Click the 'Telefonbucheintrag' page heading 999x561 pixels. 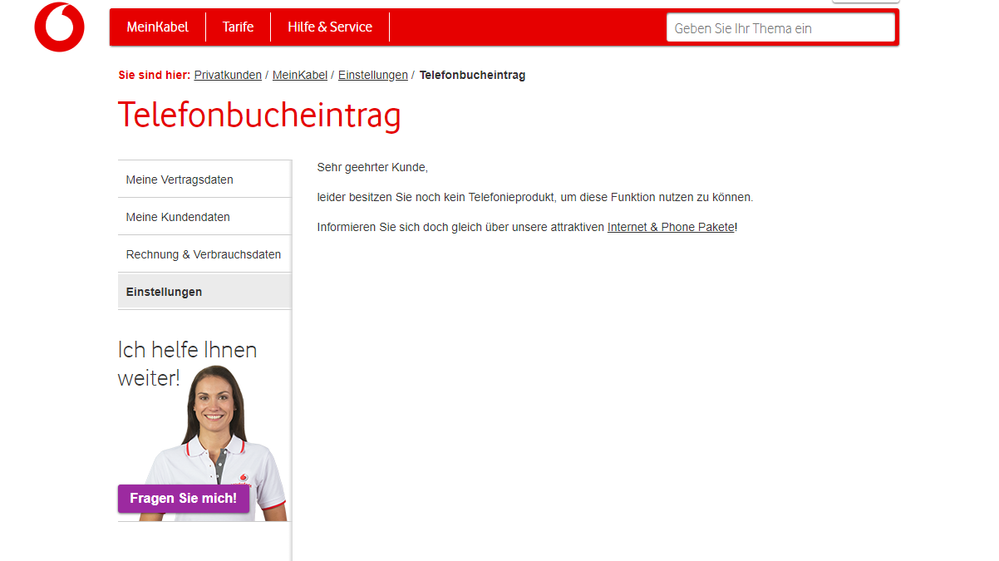pyautogui.click(x=259, y=116)
